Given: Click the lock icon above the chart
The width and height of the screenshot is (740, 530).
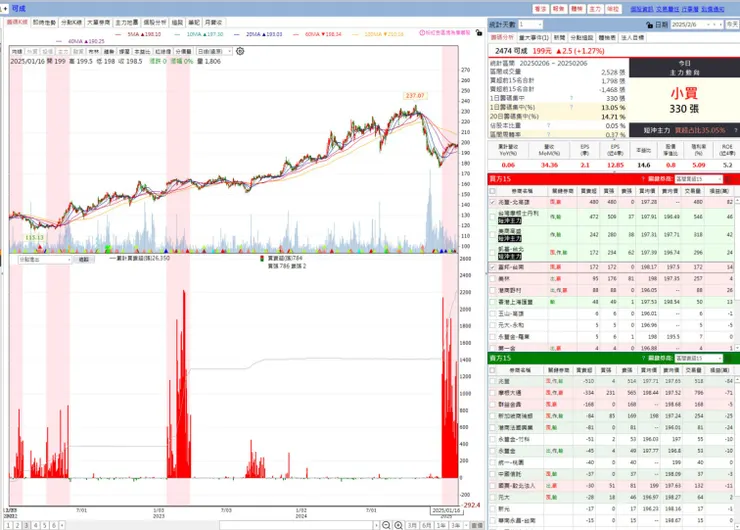Looking at the screenshot, I should [479, 33].
